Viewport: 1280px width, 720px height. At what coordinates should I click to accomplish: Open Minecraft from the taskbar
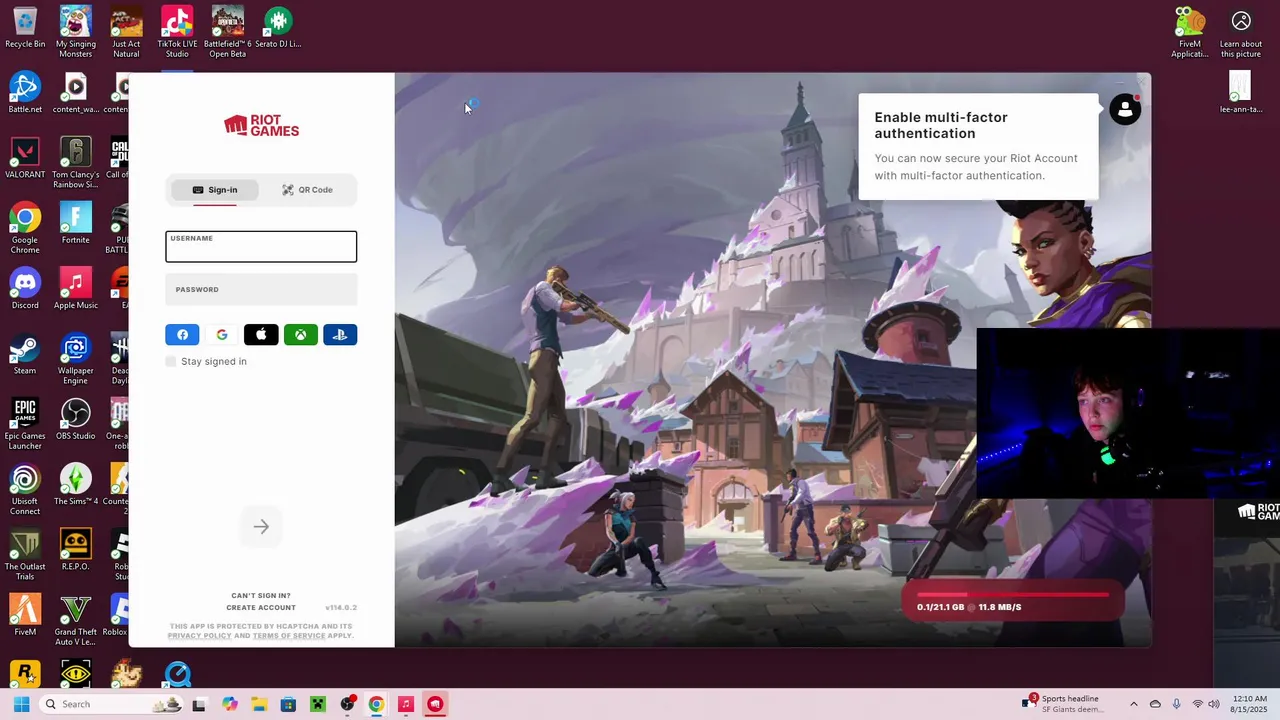(x=317, y=704)
